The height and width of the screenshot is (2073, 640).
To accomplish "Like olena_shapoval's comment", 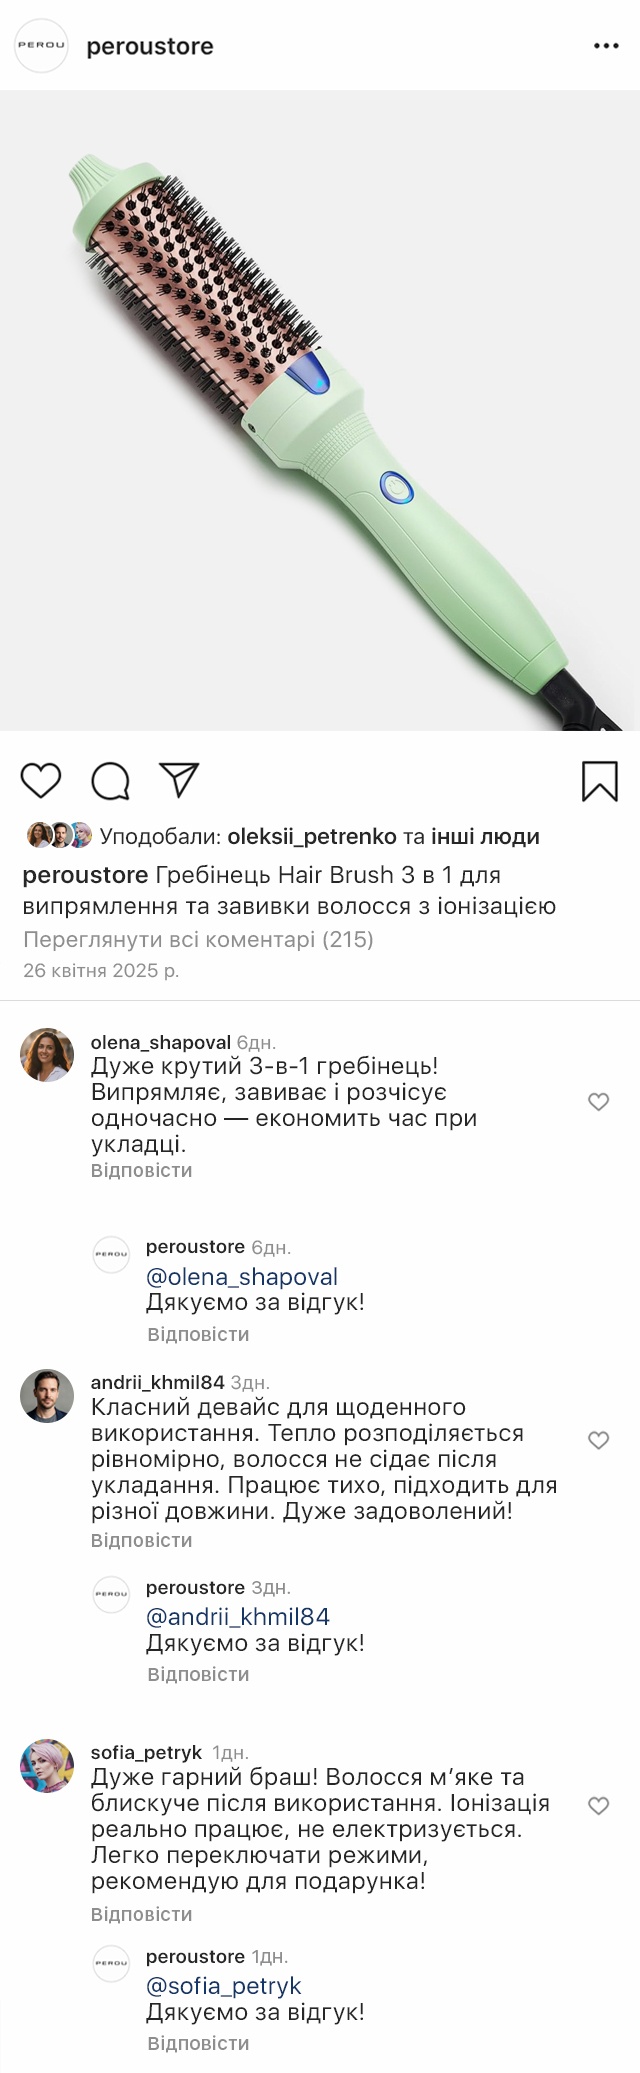I will 598,1102.
